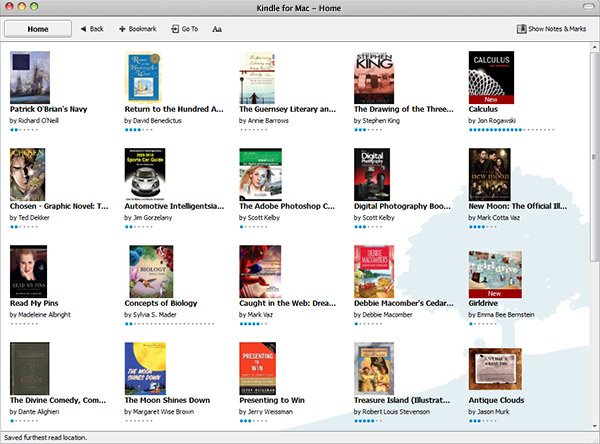Open the Aa font settings
The width and height of the screenshot is (600, 444).
217,29
